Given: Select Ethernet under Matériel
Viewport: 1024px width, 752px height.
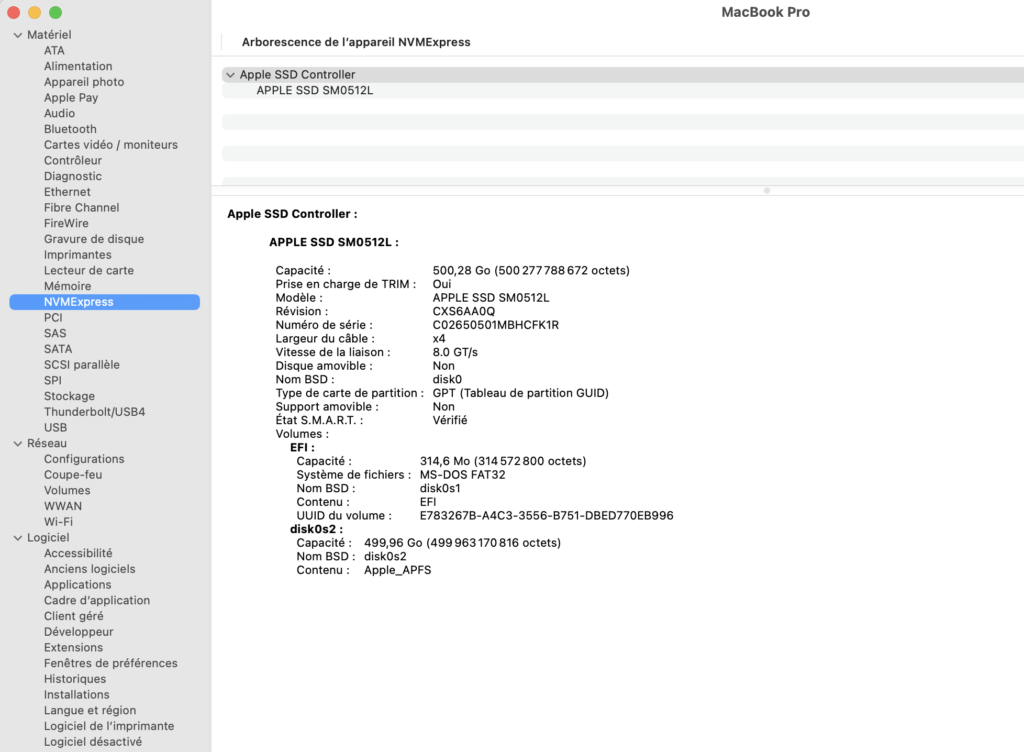Looking at the screenshot, I should 67,192.
